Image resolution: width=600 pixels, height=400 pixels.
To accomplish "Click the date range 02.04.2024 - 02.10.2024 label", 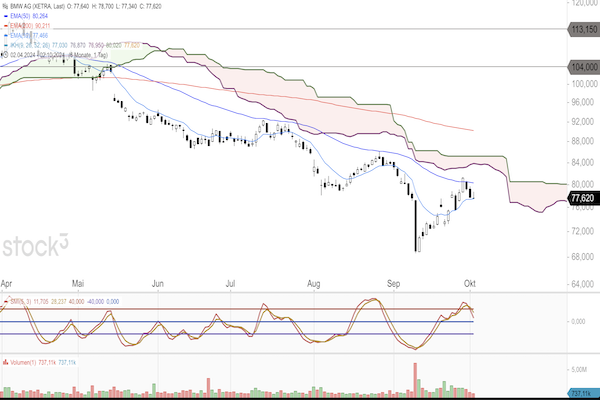I will point(38,55).
